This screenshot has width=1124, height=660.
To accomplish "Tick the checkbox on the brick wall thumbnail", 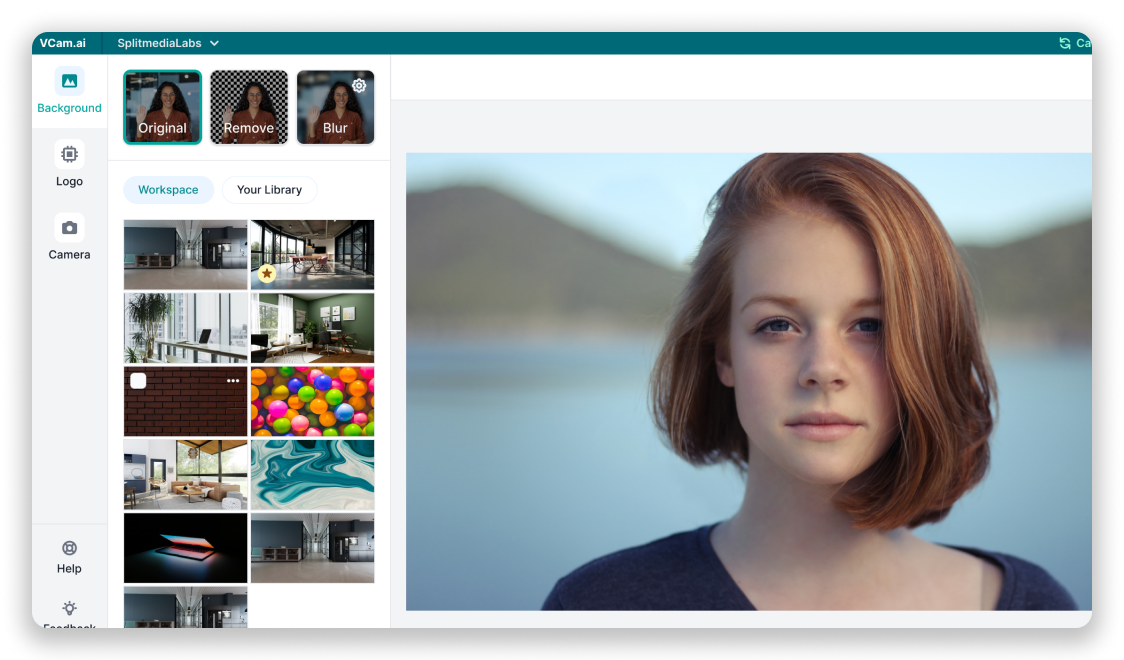I will click(138, 379).
